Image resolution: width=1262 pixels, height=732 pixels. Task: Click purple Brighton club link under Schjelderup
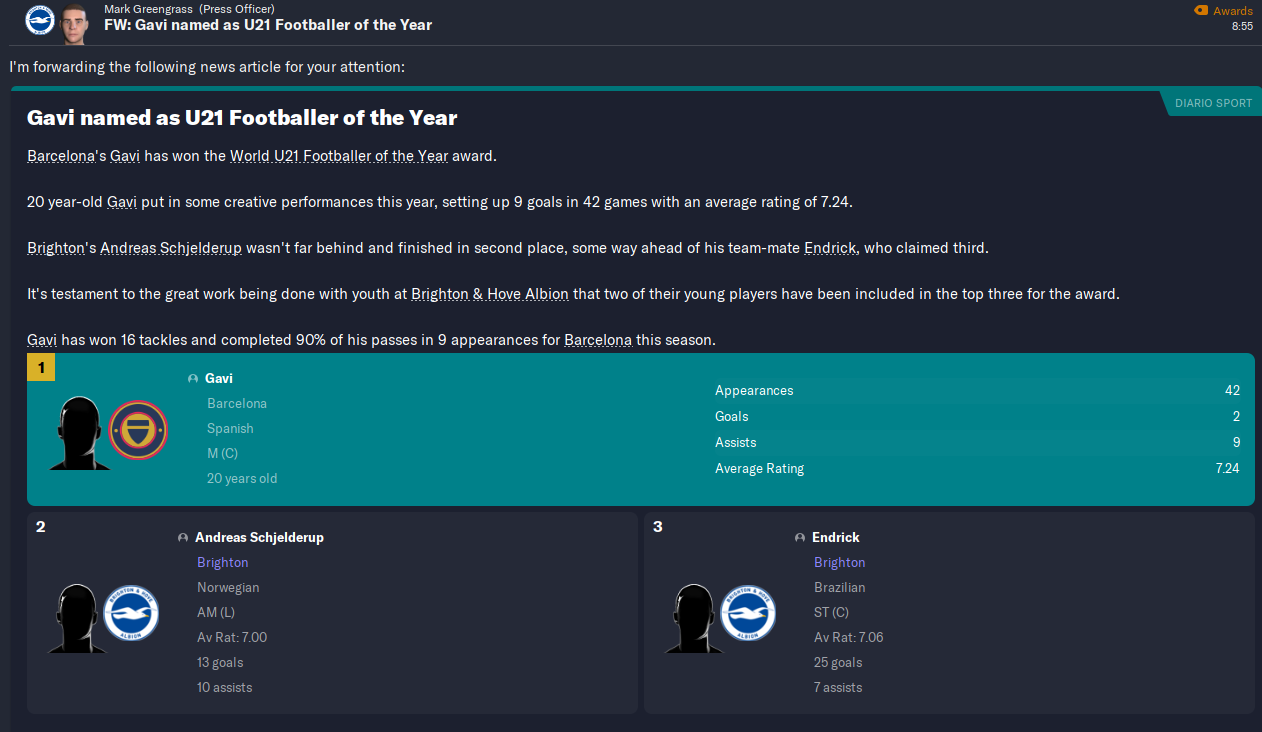[223, 563]
